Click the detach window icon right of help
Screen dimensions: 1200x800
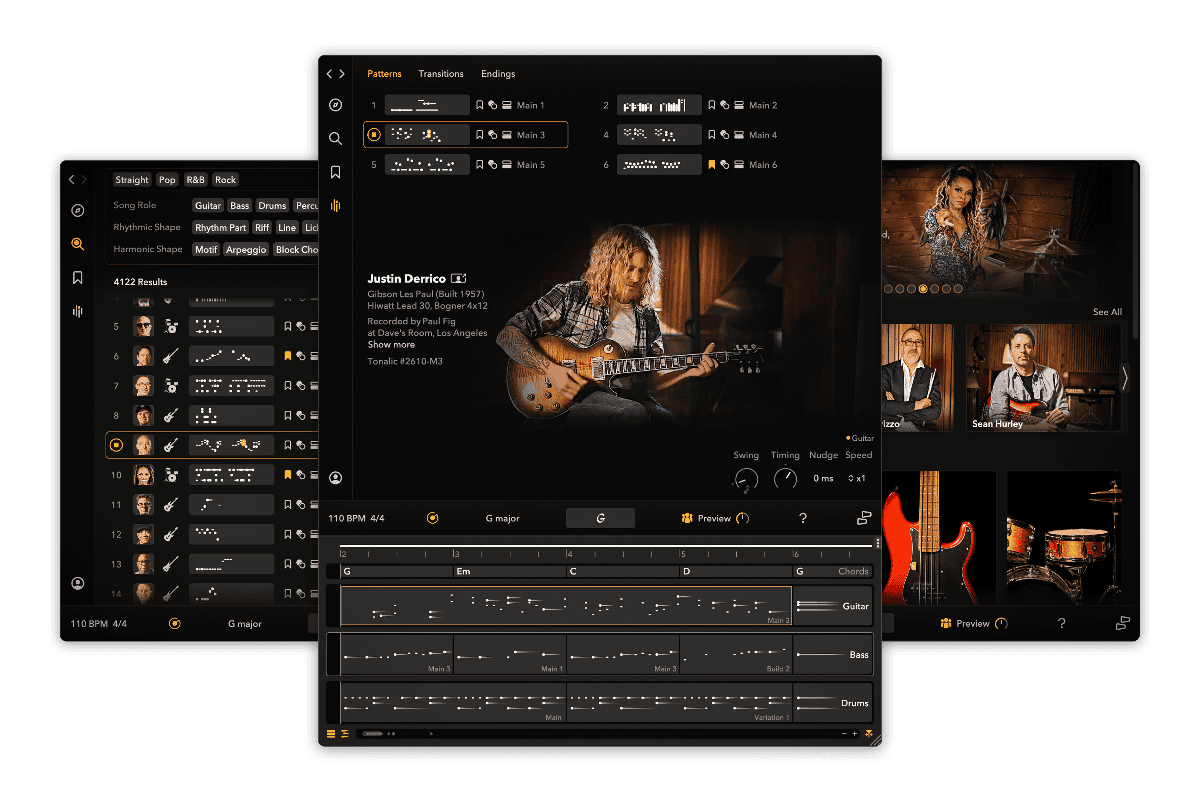pos(863,518)
